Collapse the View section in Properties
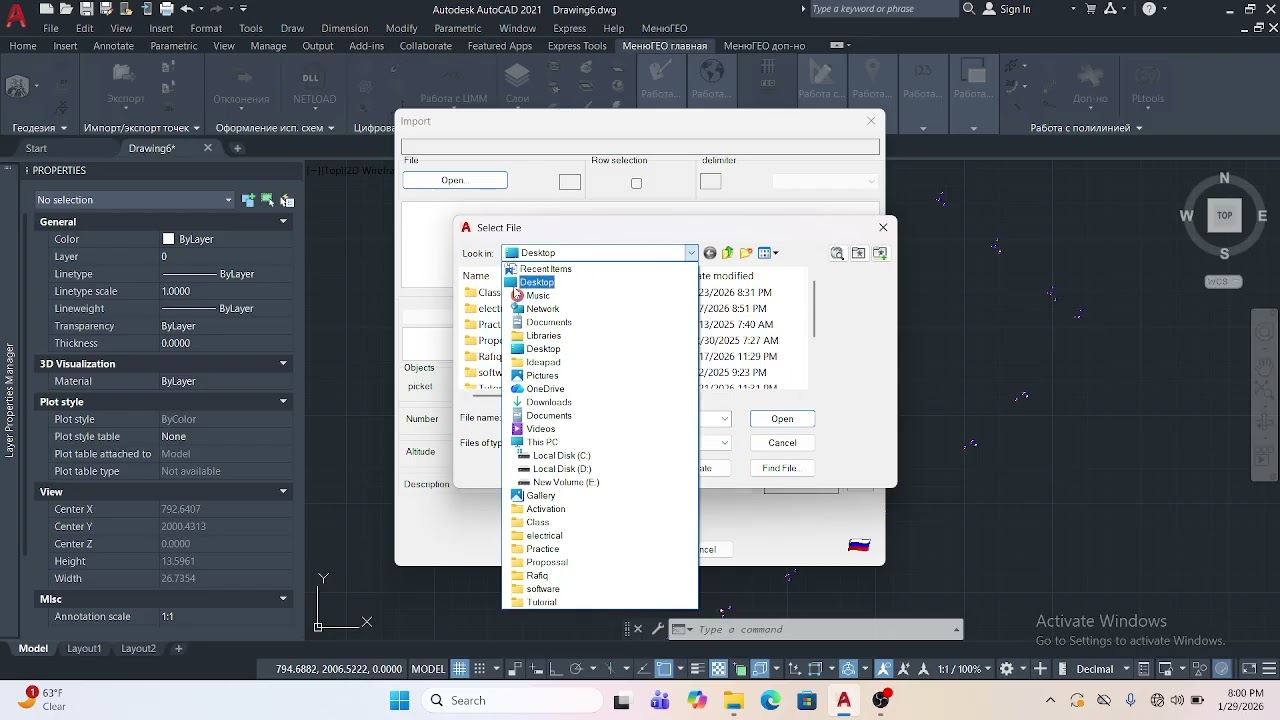Image resolution: width=1280 pixels, height=720 pixels. pyautogui.click(x=283, y=492)
